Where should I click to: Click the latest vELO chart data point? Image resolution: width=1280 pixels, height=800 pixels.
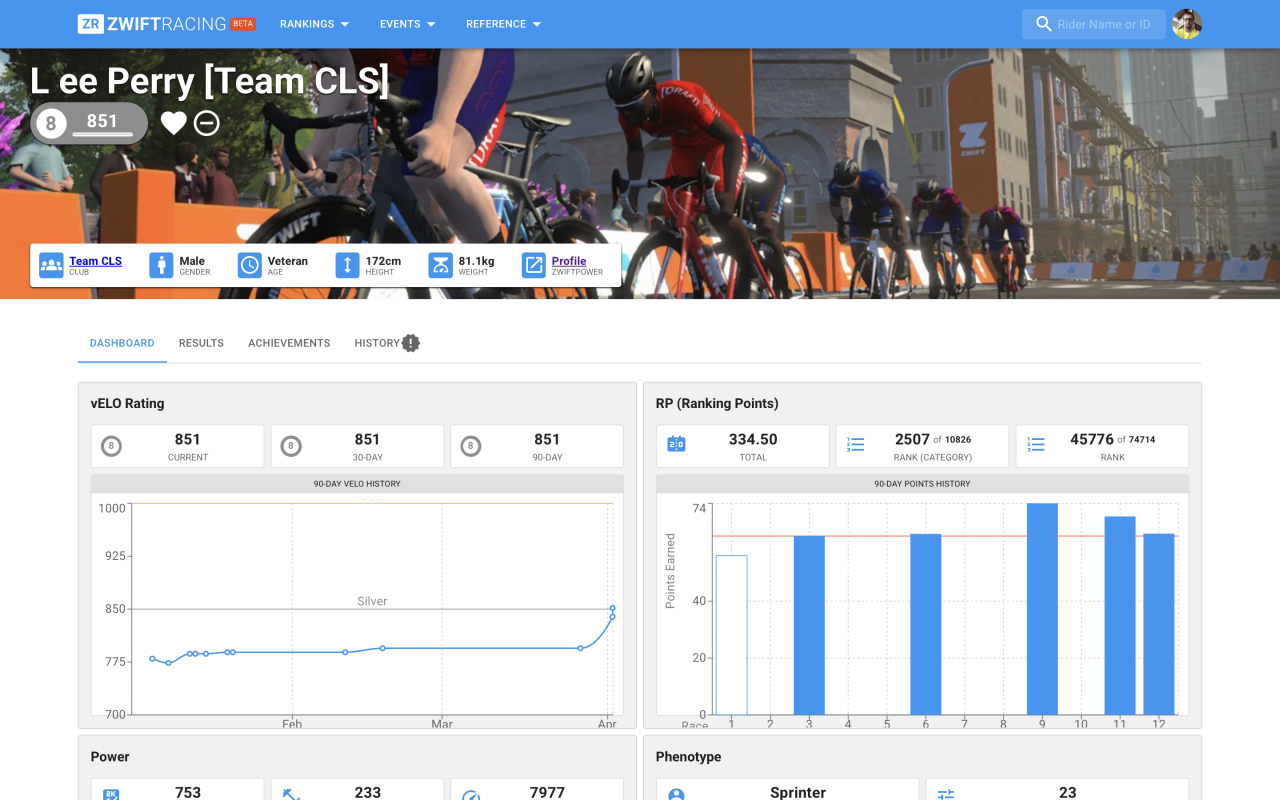click(612, 608)
